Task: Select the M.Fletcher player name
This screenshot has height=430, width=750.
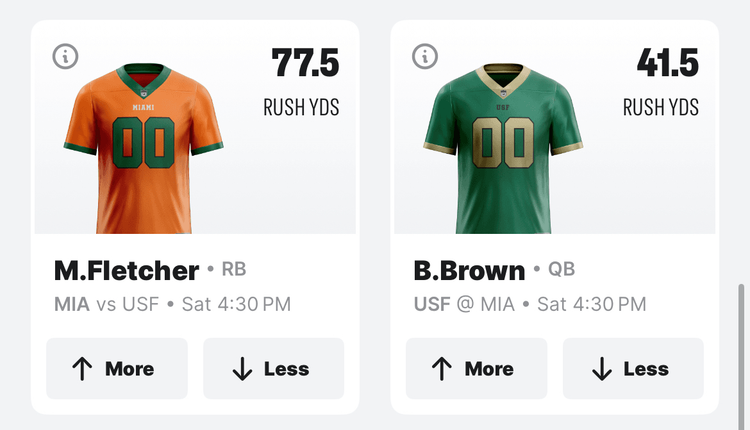Action: click(126, 270)
